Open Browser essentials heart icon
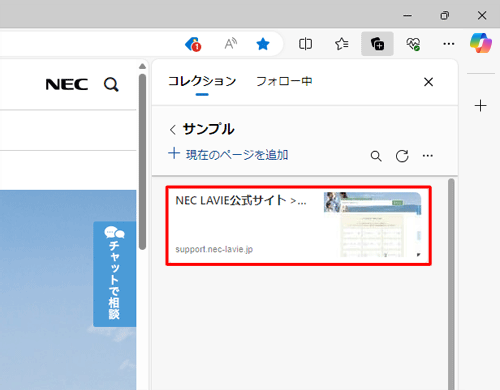Screen dimensions: 500x390 pyautogui.click(x=413, y=44)
